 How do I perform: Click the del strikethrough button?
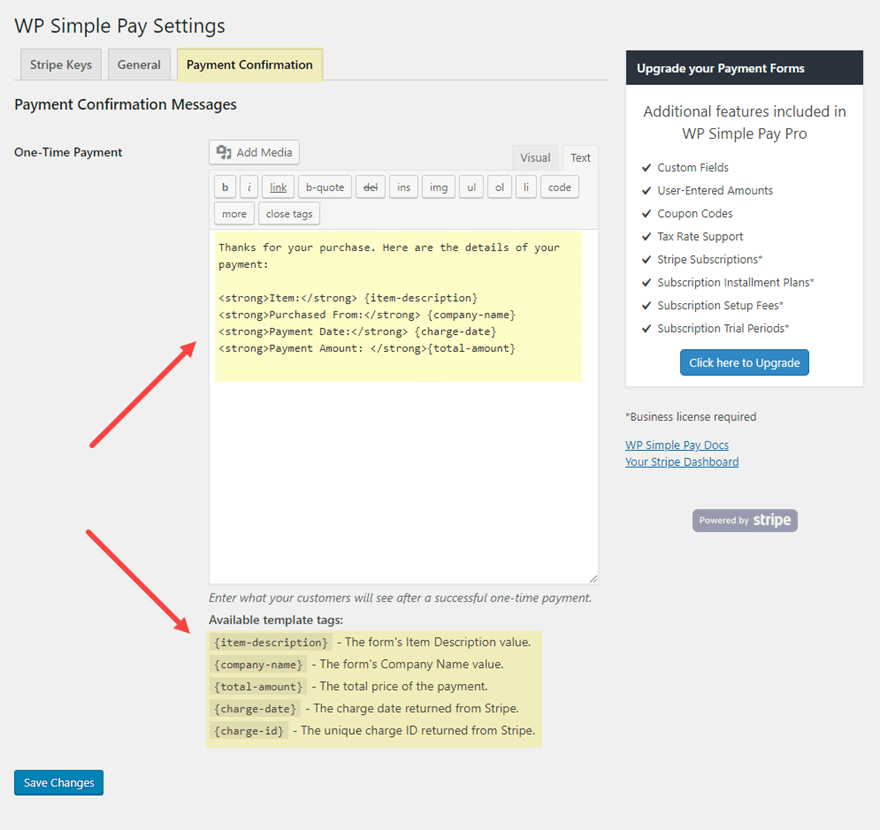tap(370, 187)
